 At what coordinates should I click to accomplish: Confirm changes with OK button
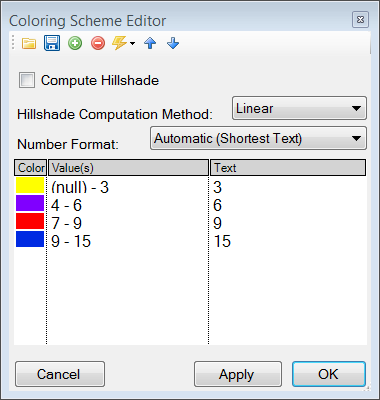[x=329, y=374]
